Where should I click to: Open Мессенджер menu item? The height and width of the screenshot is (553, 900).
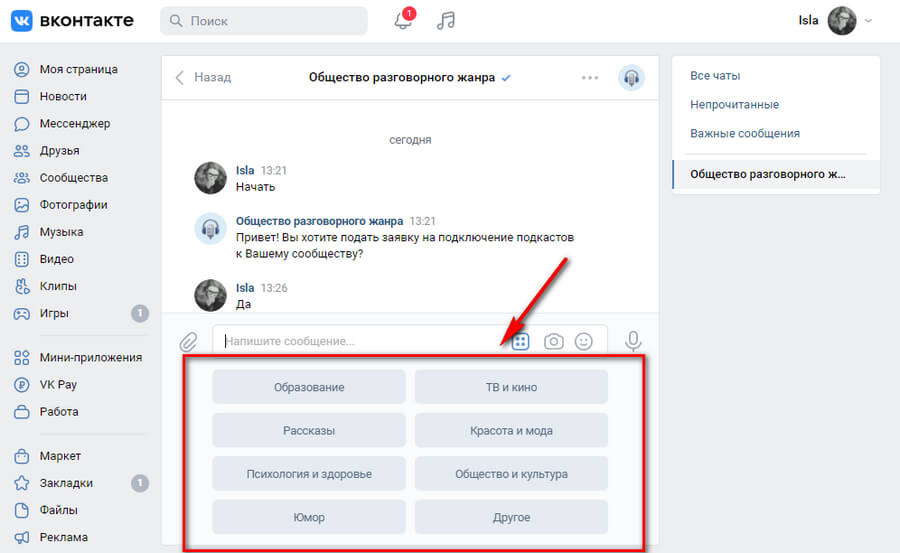(75, 123)
